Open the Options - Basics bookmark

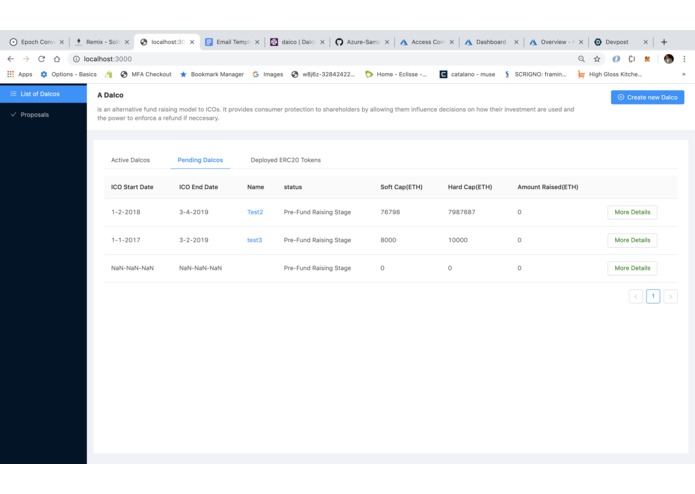point(68,74)
